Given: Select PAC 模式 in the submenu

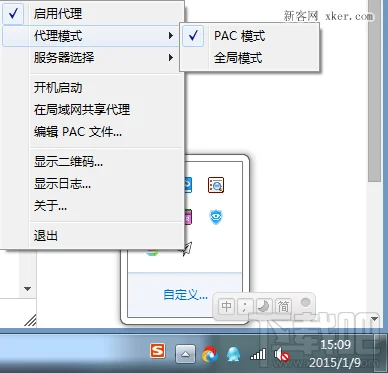Looking at the screenshot, I should (x=249, y=36).
